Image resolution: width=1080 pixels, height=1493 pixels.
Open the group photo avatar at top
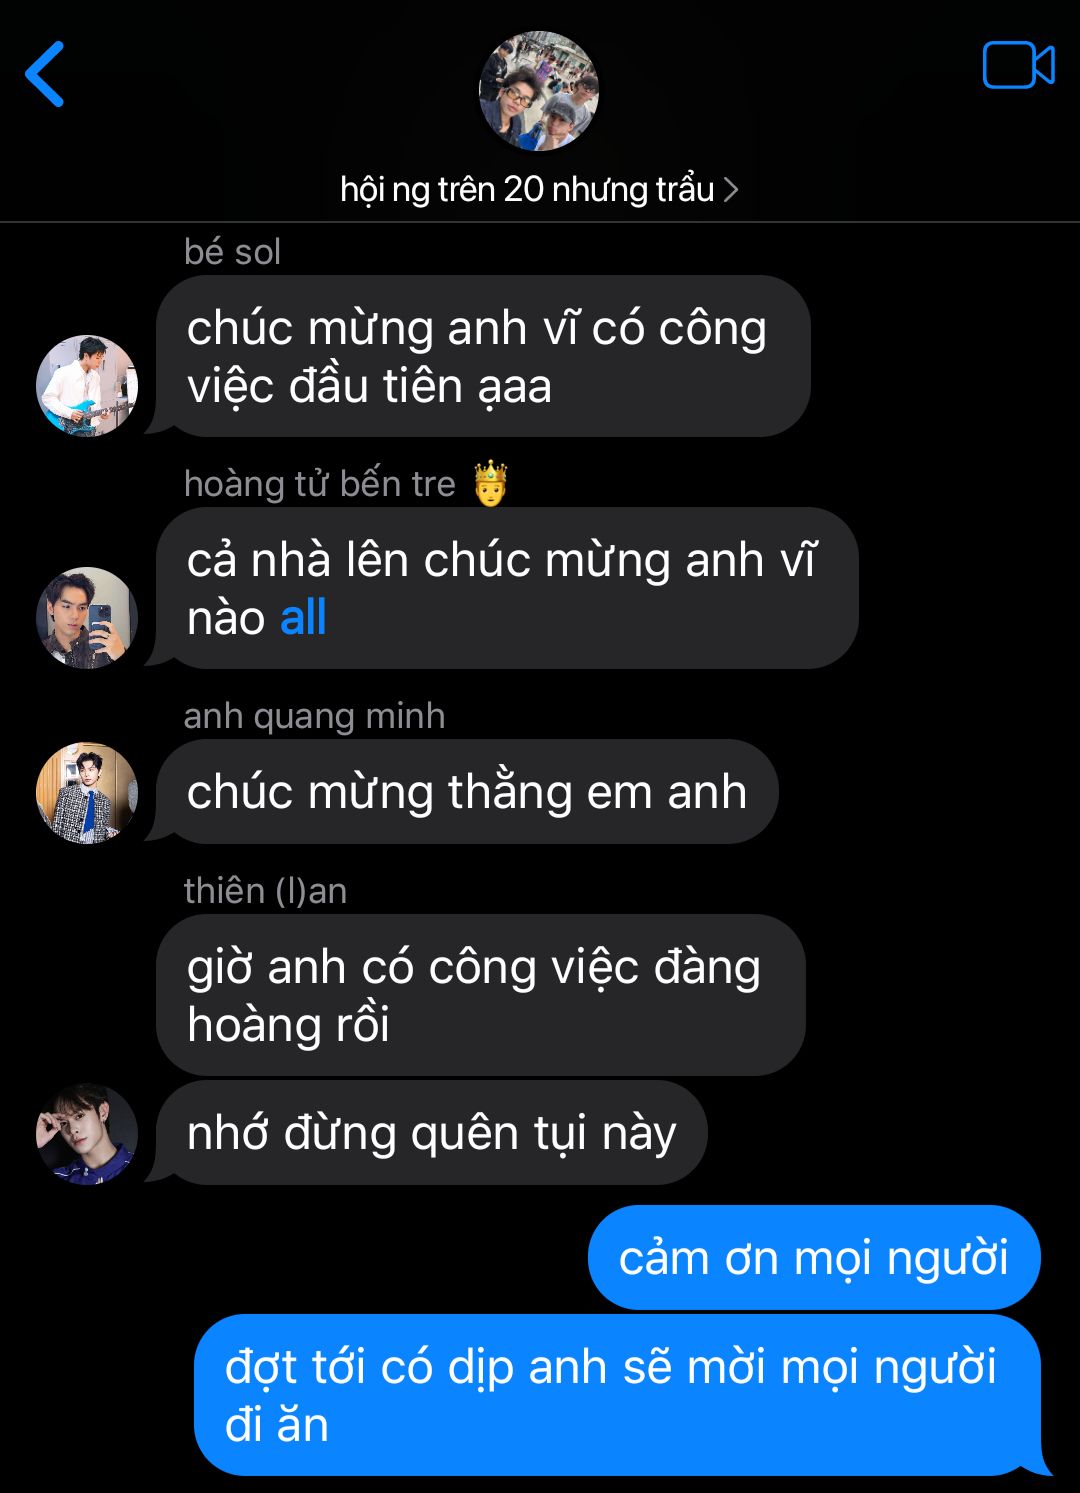point(539,91)
